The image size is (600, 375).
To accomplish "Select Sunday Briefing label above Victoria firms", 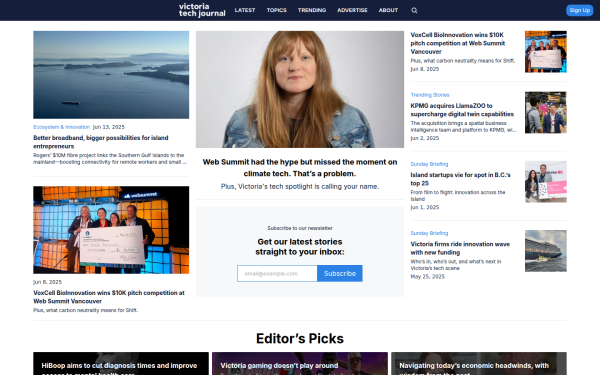I will coord(429,233).
